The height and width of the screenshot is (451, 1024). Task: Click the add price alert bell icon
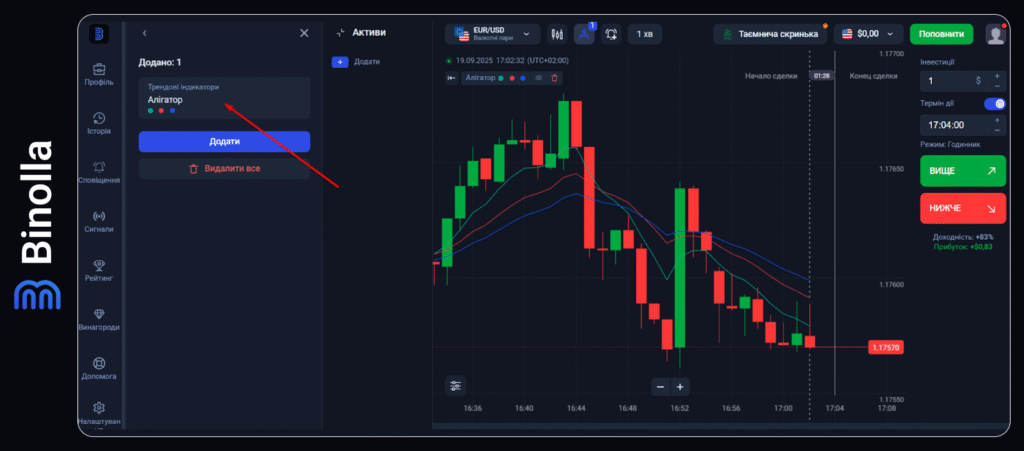point(611,34)
